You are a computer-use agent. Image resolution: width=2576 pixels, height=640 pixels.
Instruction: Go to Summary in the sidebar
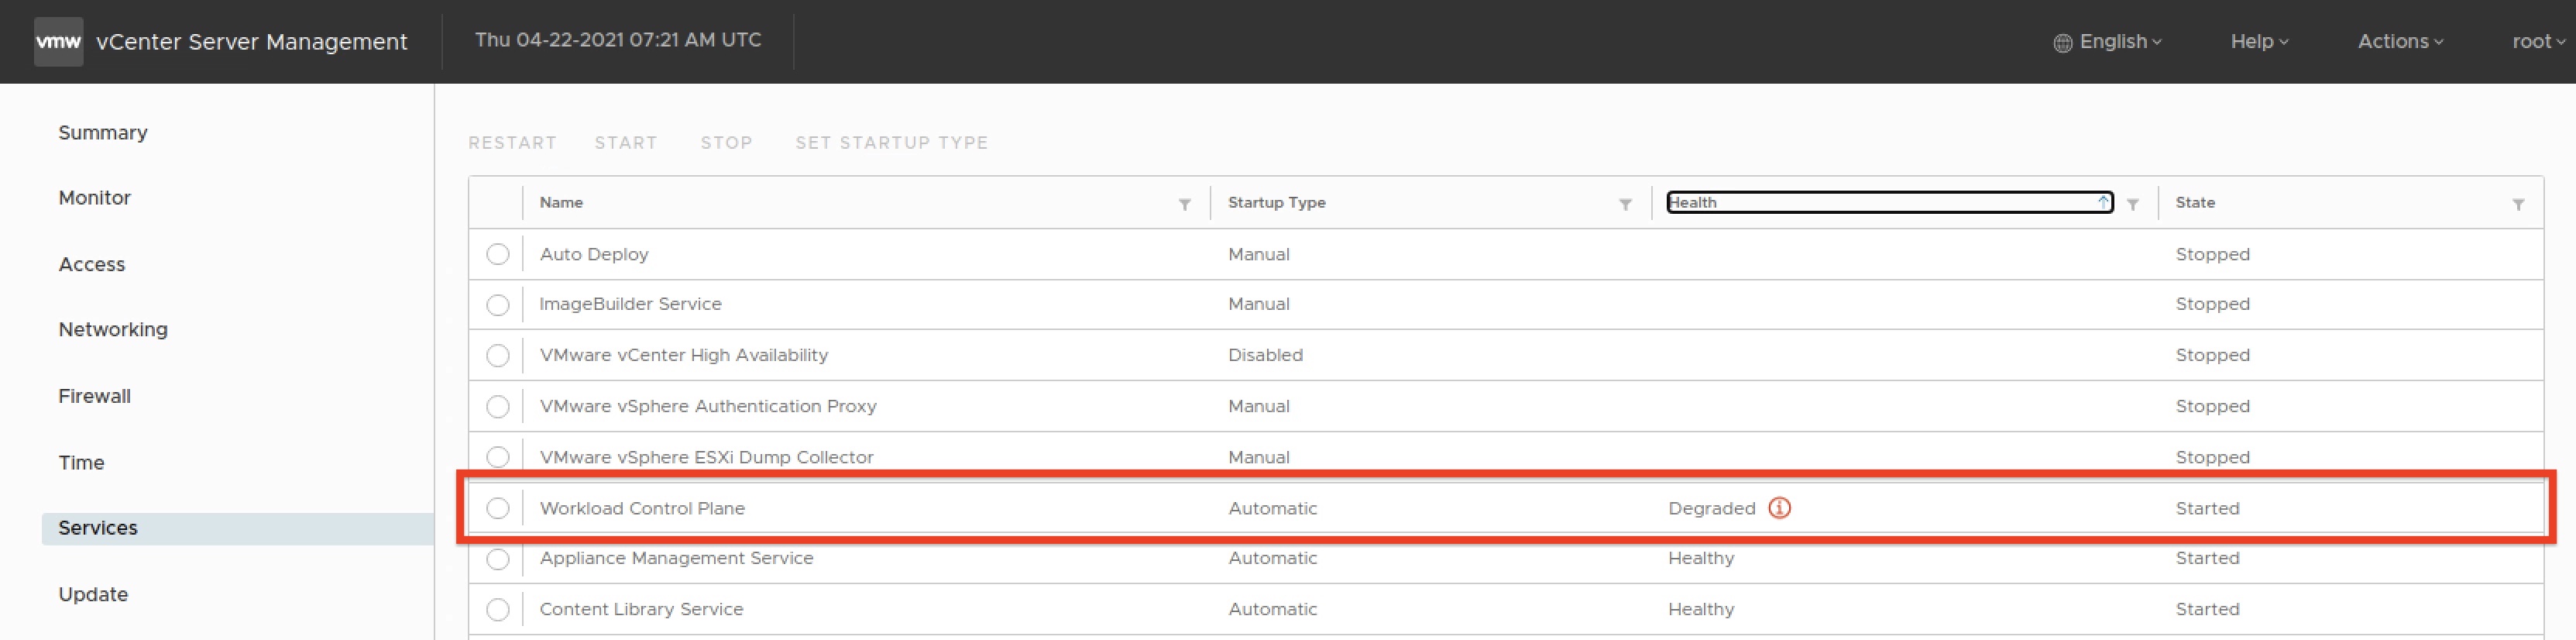tap(103, 133)
